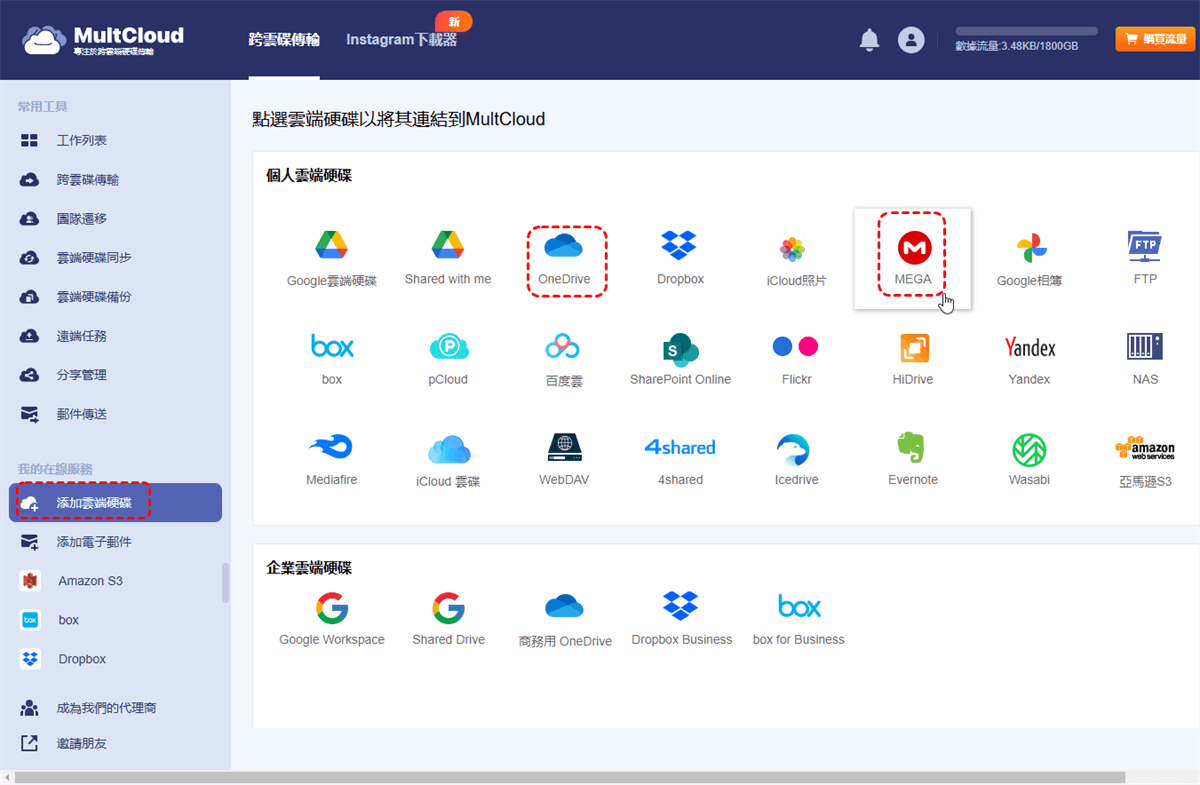The image size is (1200, 785).
Task: Click the 數據流量 3.48KB/1800GB text
Action: (1016, 46)
